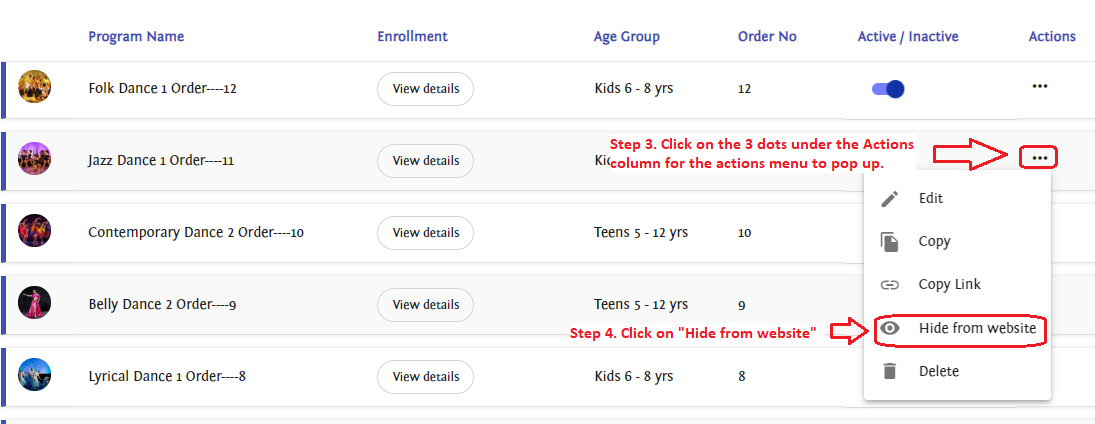This screenshot has width=1095, height=424.
Task: View details for Jazz Dance enrollment
Action: click(425, 161)
